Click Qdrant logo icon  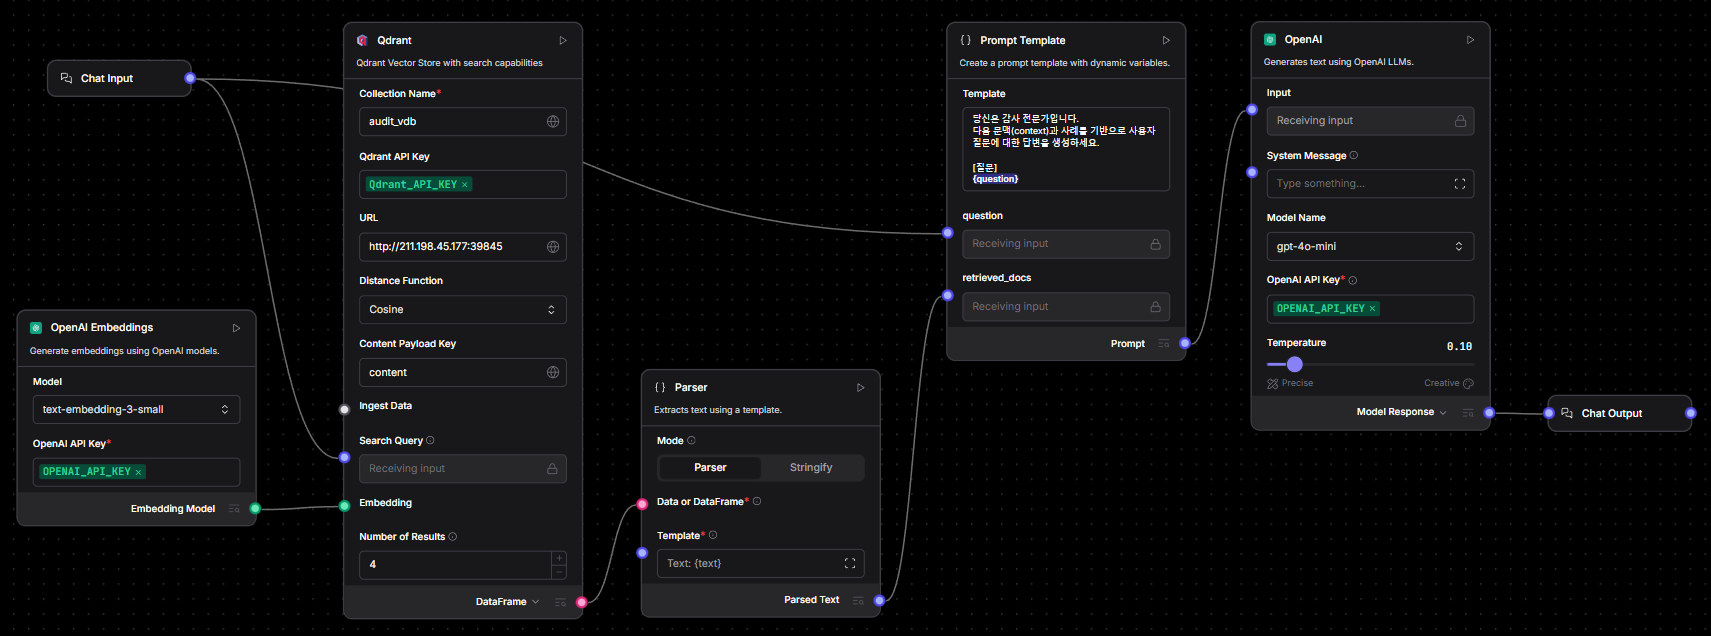363,41
